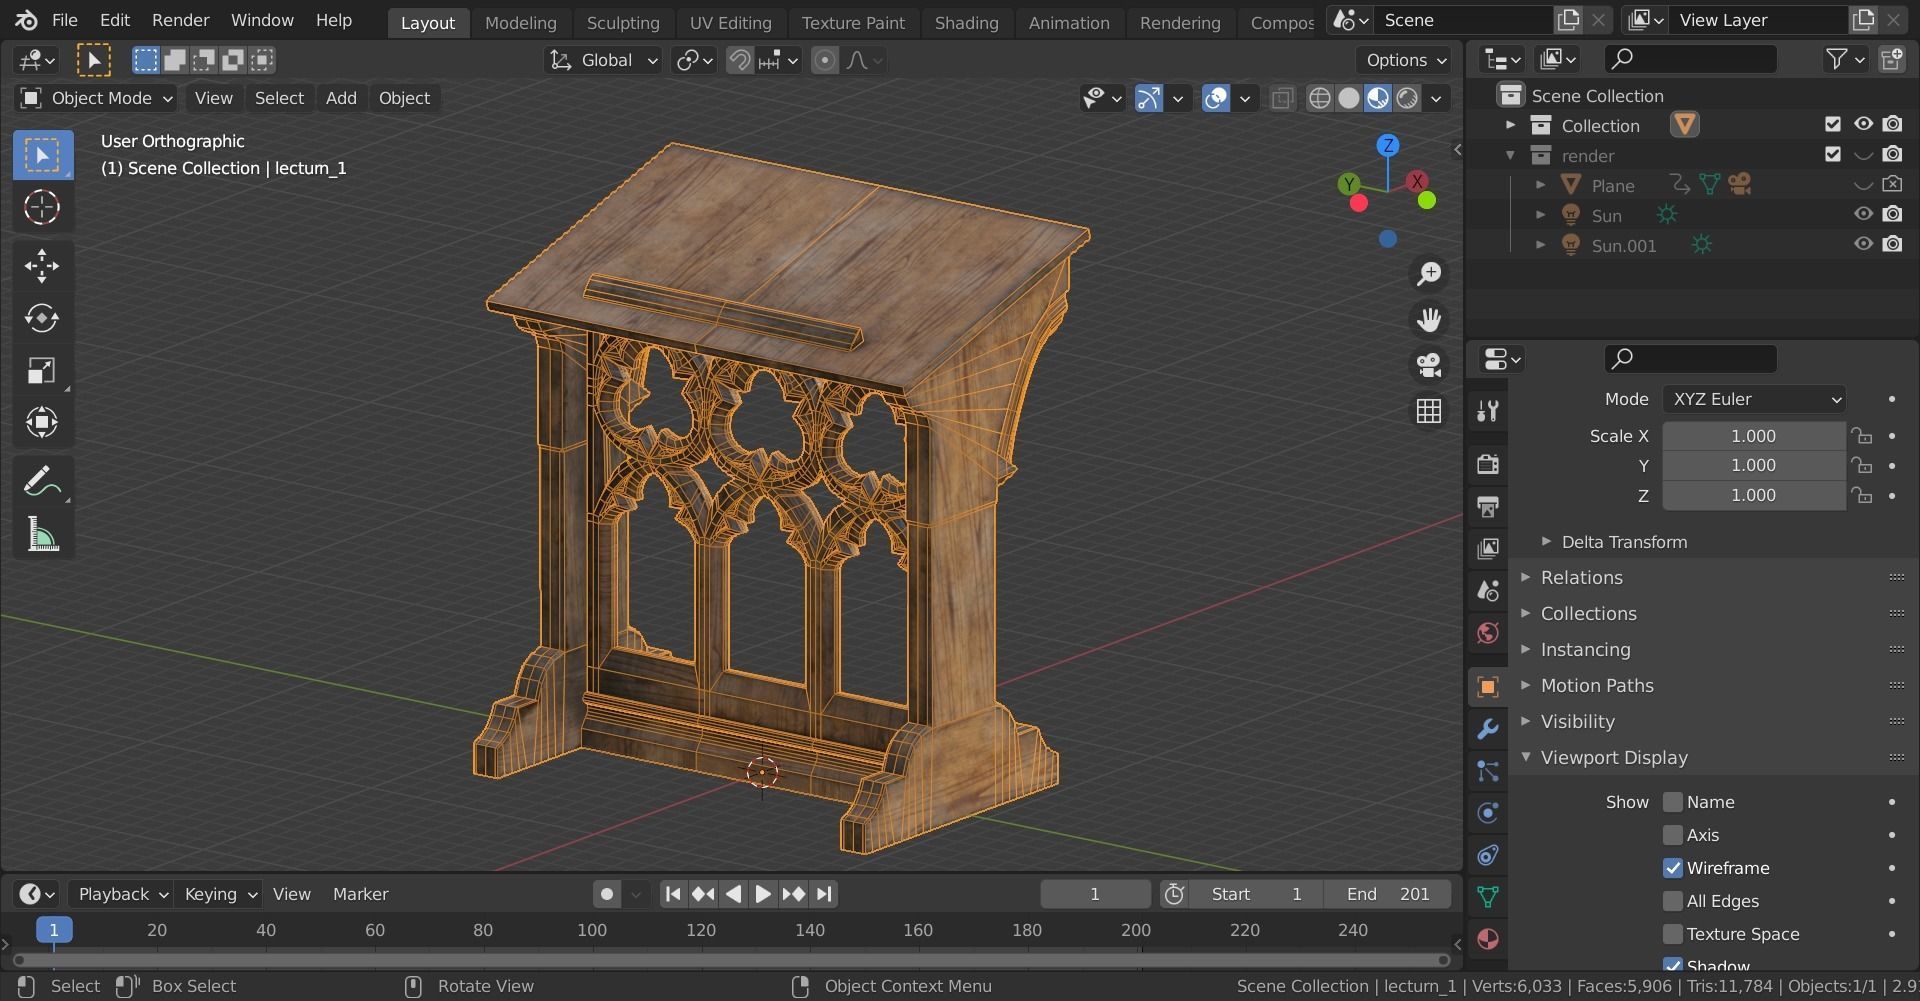The image size is (1920, 1001).
Task: Select the Scale tool
Action: tap(42, 370)
